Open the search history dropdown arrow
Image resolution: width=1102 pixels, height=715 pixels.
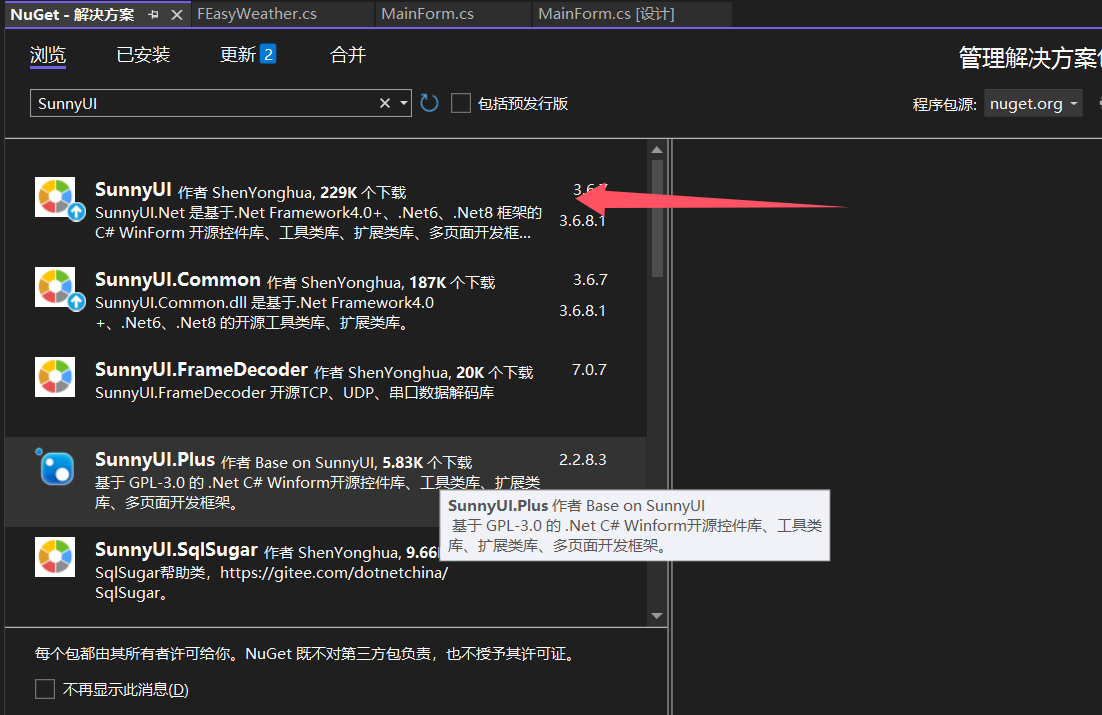click(x=403, y=103)
